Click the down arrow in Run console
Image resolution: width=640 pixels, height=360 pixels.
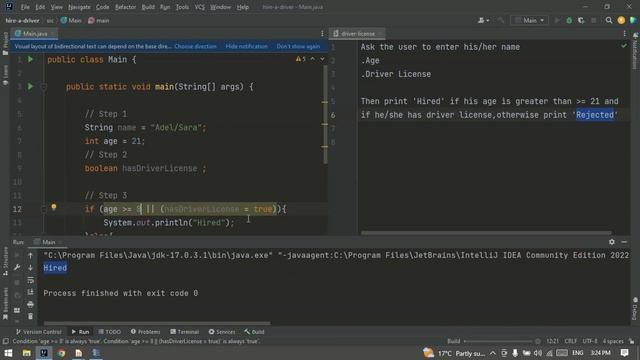coord(30,268)
